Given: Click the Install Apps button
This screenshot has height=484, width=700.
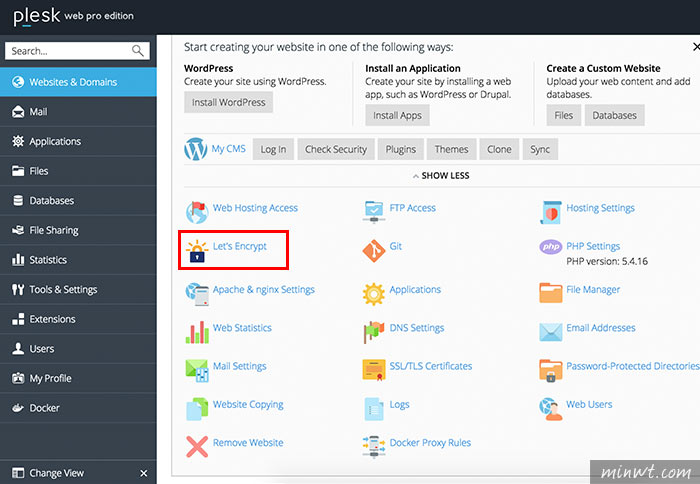Looking at the screenshot, I should point(397,115).
